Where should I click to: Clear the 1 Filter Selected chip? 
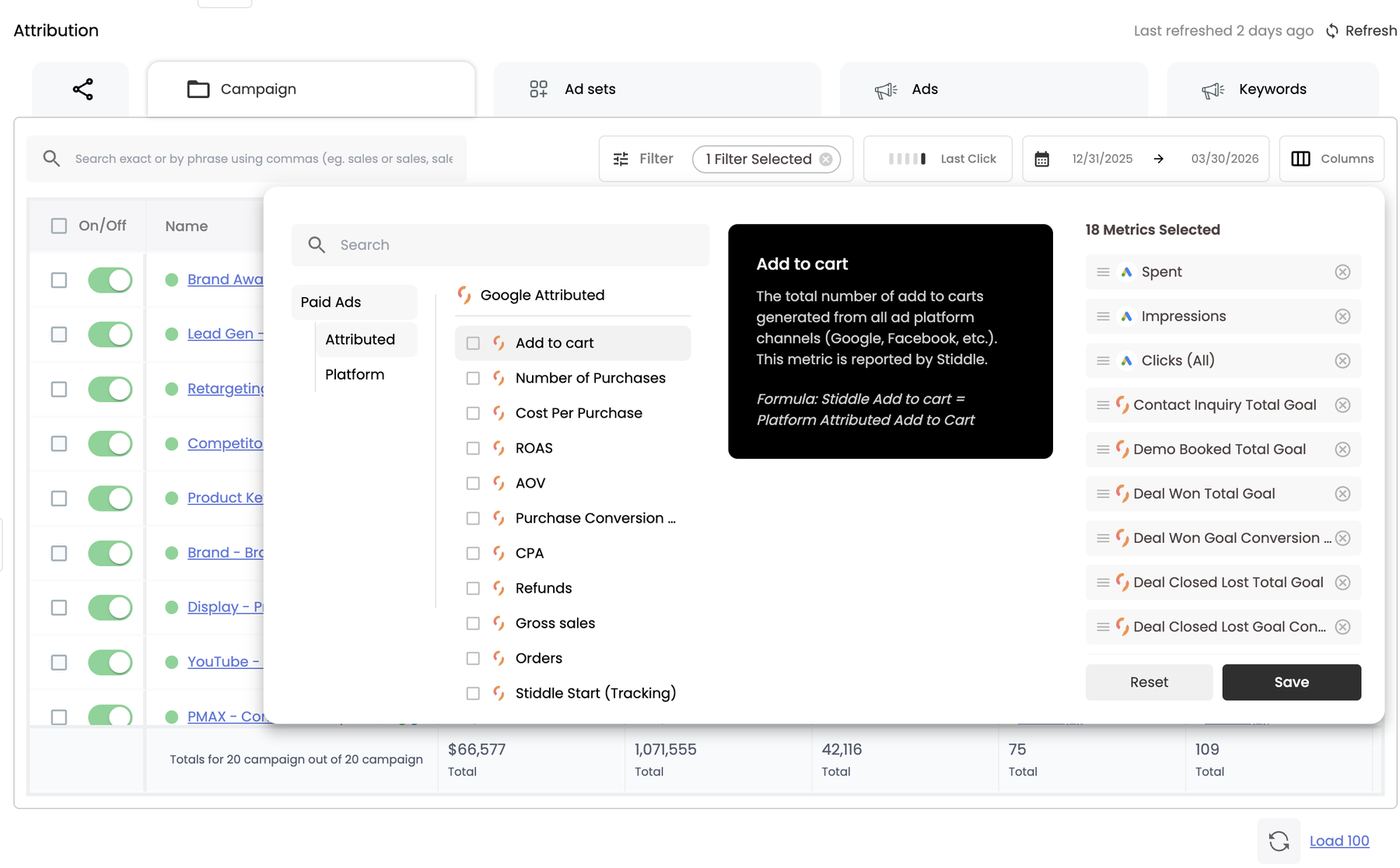[826, 159]
